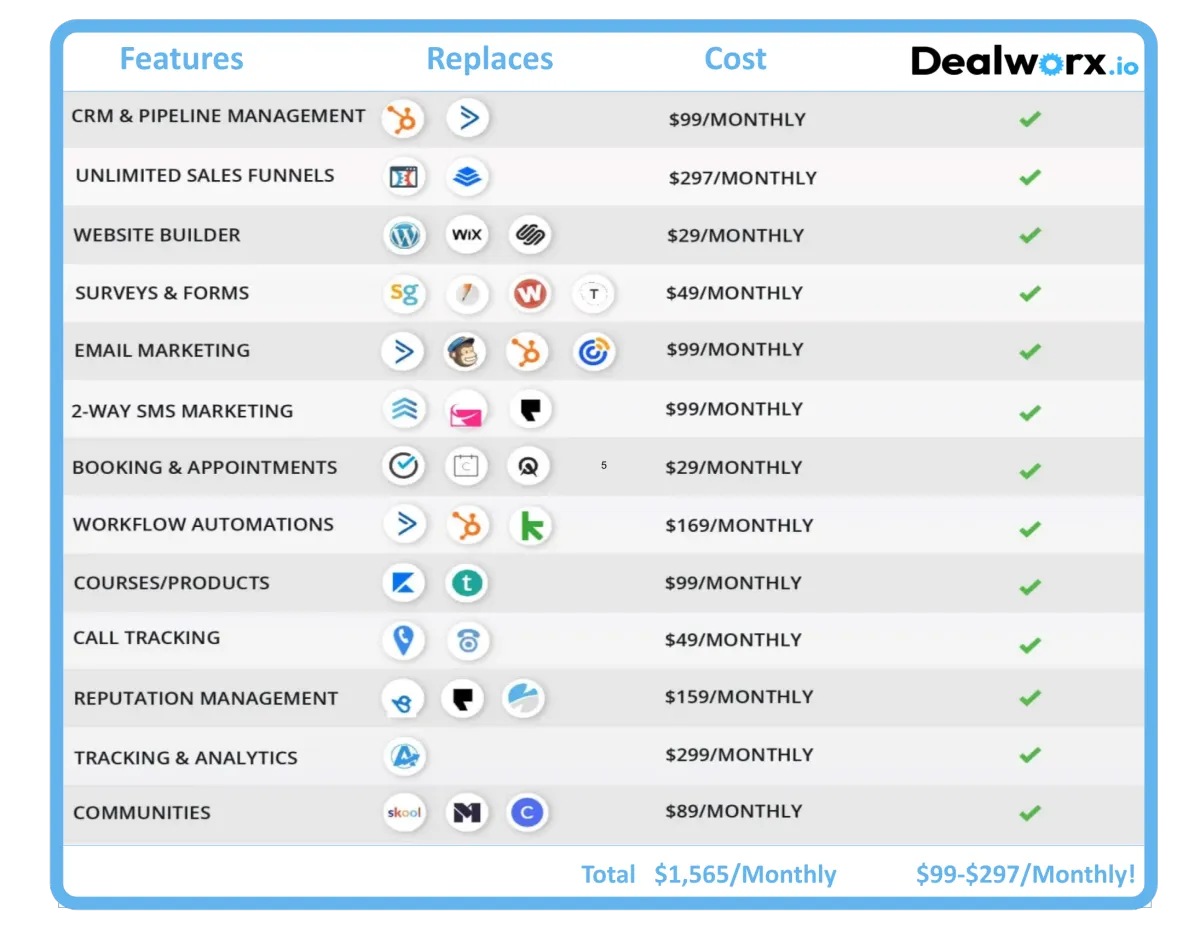Click the blue bird icon in Reputation Management row
1200x932 pixels.
(403, 700)
